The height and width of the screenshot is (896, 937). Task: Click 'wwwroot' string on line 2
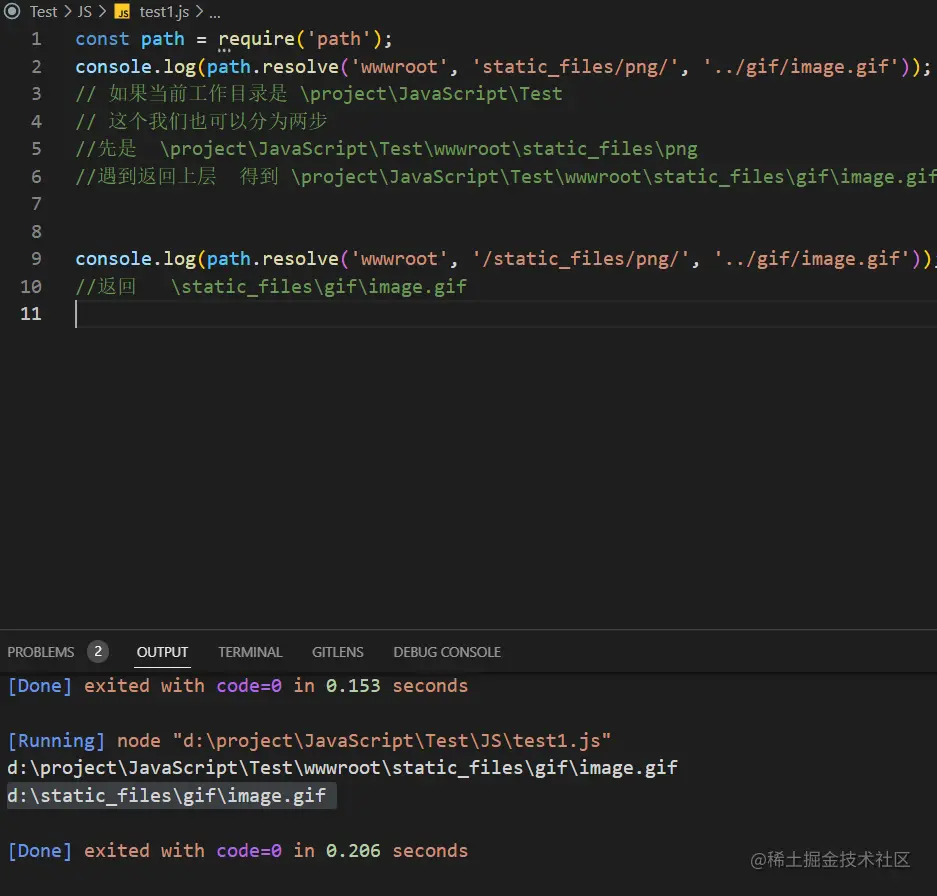(x=399, y=66)
